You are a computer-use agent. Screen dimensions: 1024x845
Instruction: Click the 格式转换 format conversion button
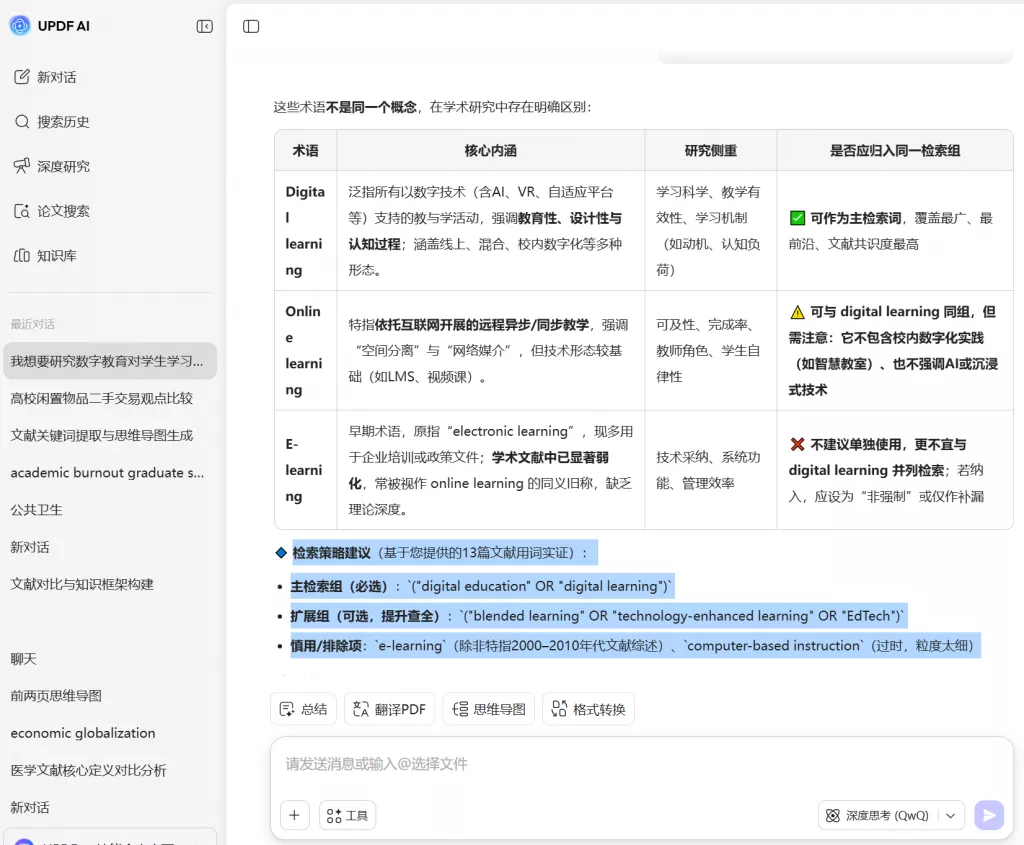[588, 709]
